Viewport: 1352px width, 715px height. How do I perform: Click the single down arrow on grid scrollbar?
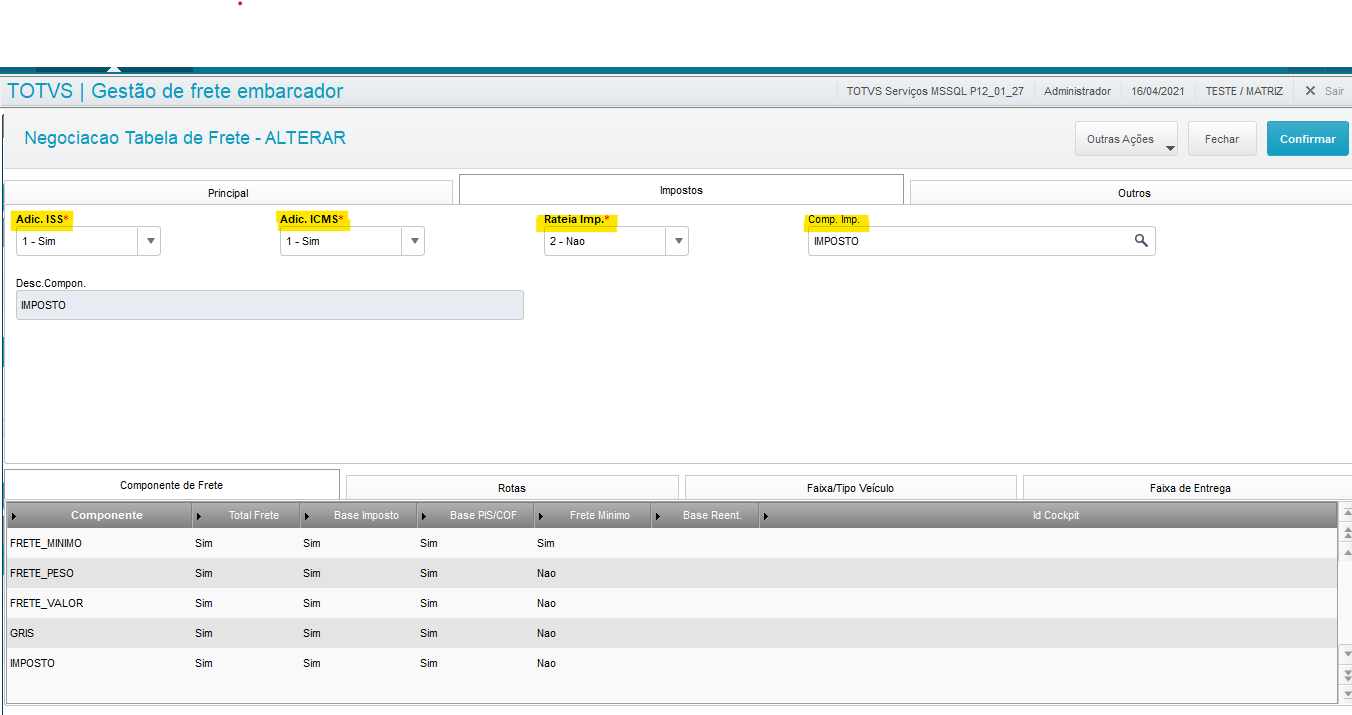[x=1345, y=654]
